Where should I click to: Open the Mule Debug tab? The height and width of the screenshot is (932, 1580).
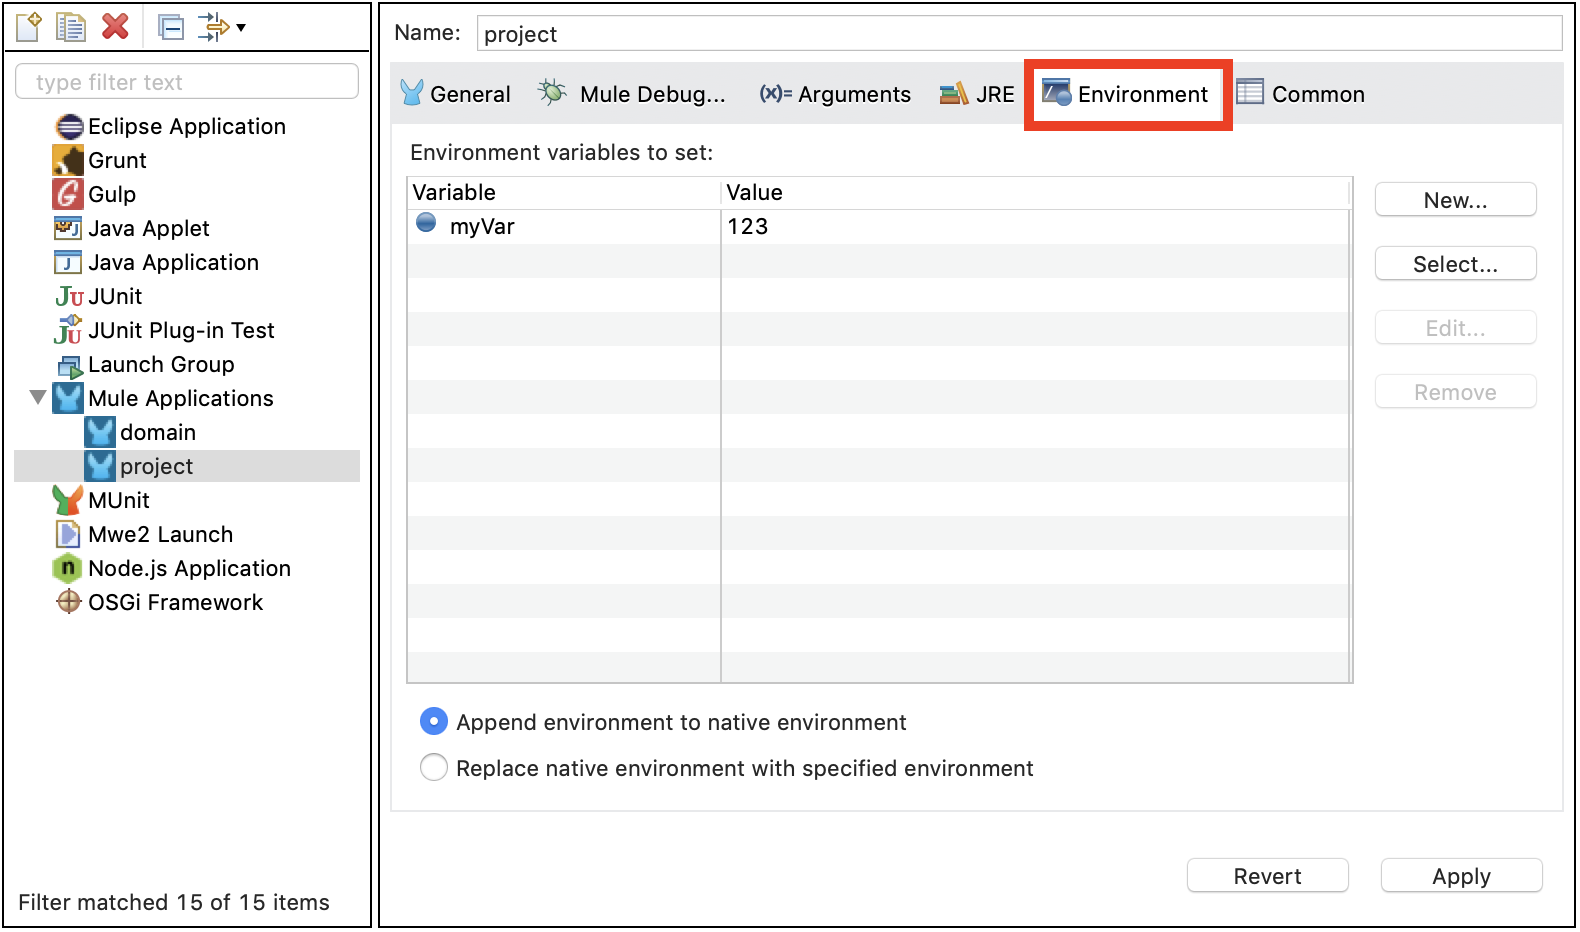tap(632, 94)
